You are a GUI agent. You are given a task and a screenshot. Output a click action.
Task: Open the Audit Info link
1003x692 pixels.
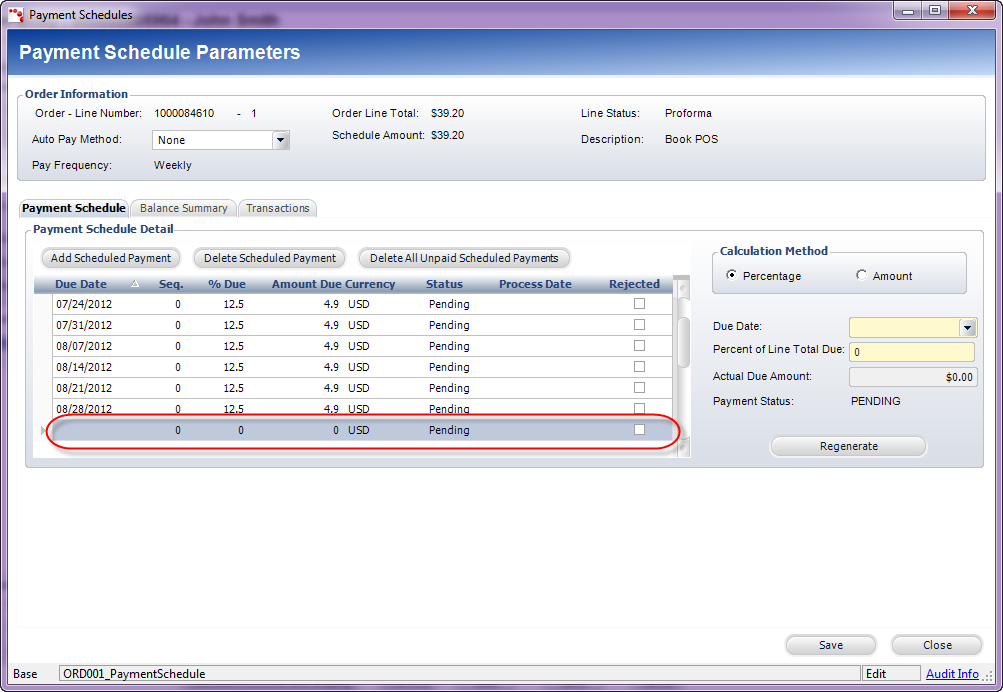point(952,674)
